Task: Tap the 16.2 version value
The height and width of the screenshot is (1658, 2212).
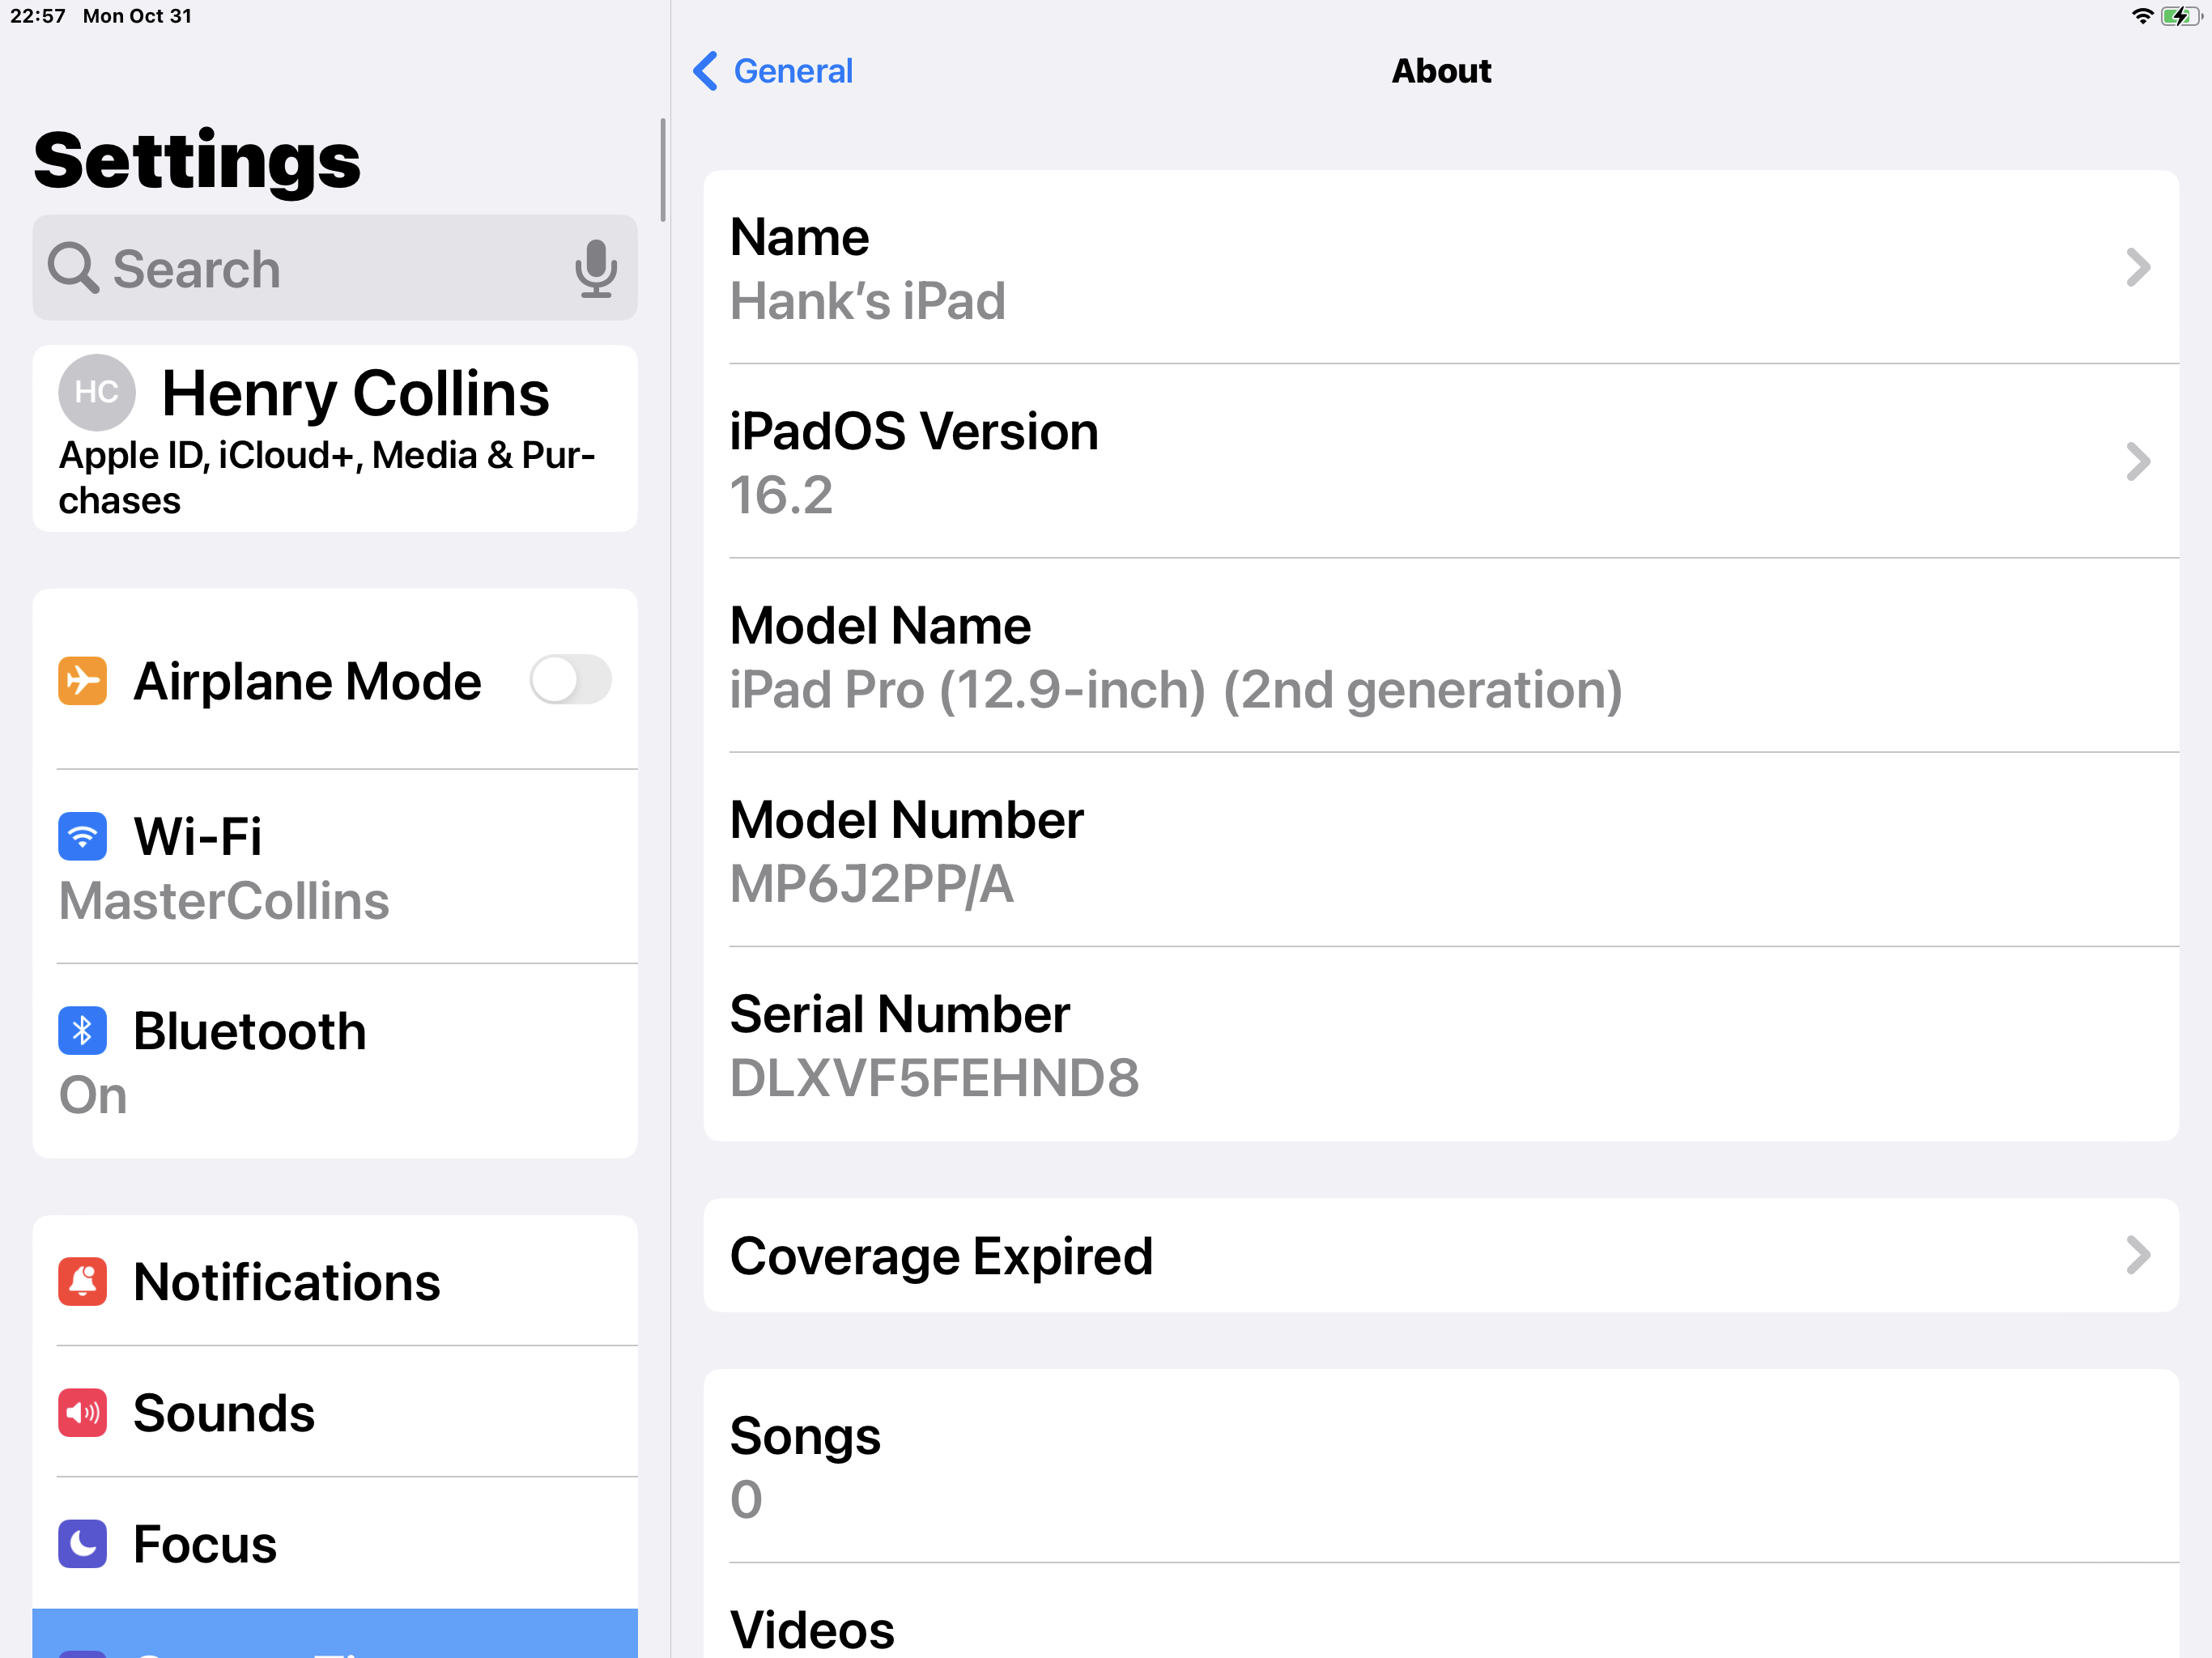Action: click(x=781, y=495)
